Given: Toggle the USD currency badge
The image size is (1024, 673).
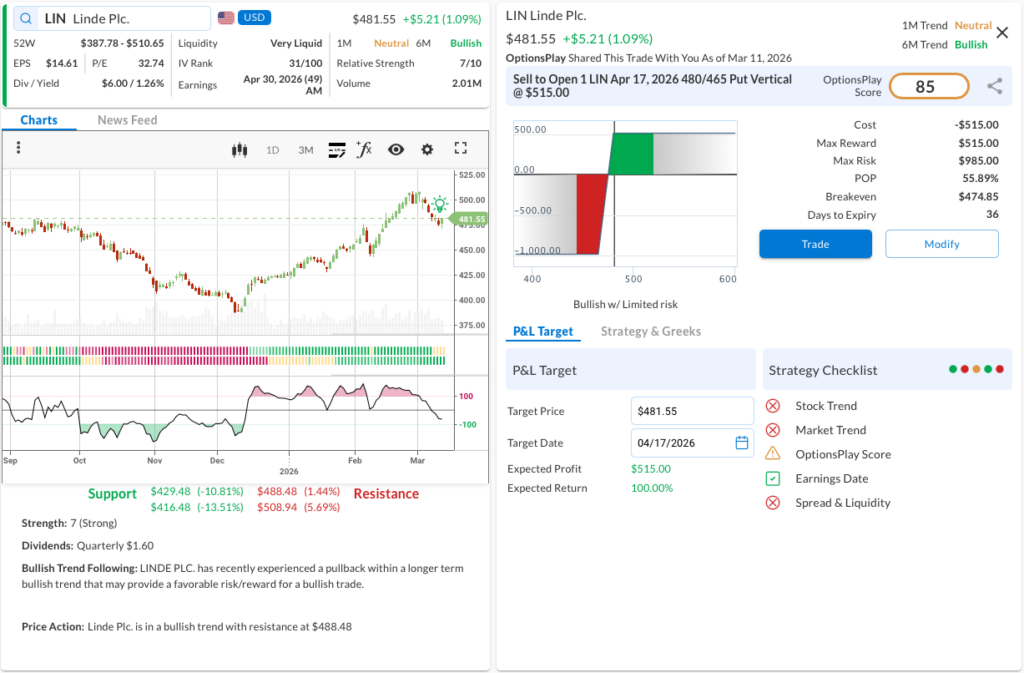Looking at the screenshot, I should (x=254, y=18).
